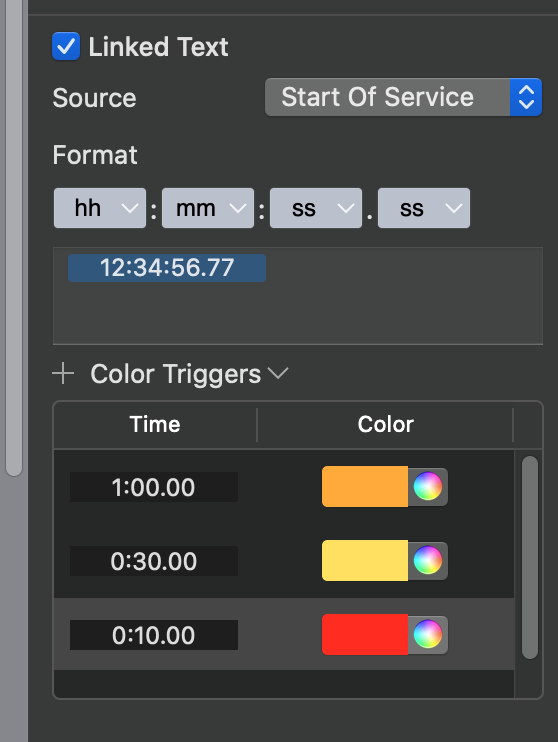Open color wheel for the yellow trigger

428,560
